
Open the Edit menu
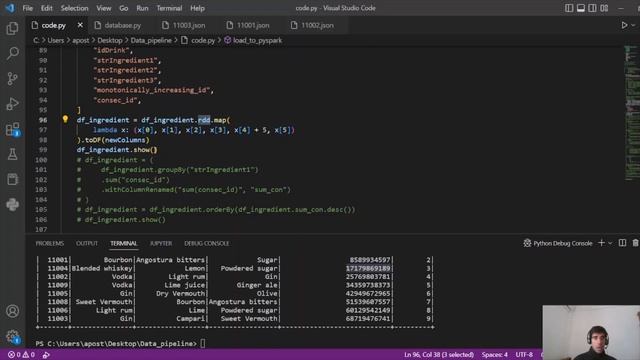(x=47, y=8)
